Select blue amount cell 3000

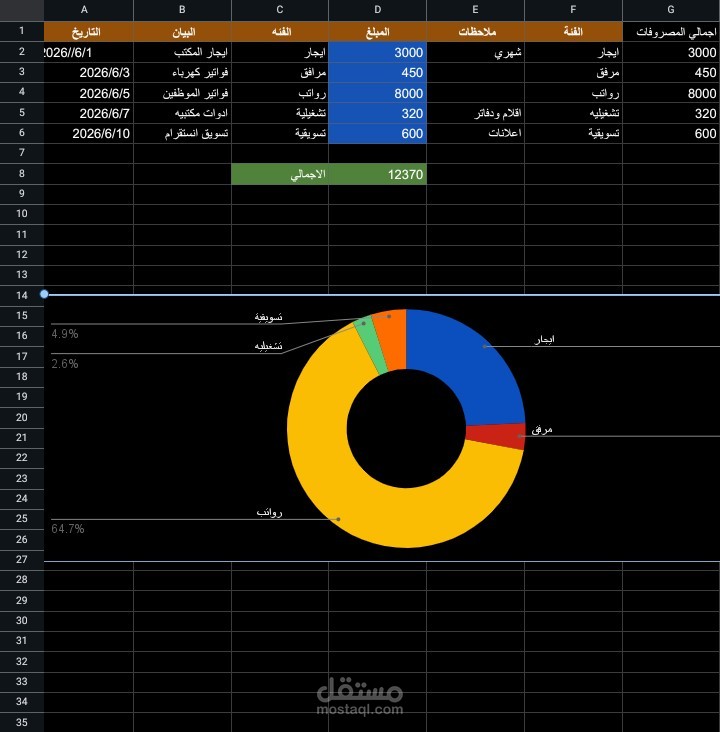[x=377, y=52]
